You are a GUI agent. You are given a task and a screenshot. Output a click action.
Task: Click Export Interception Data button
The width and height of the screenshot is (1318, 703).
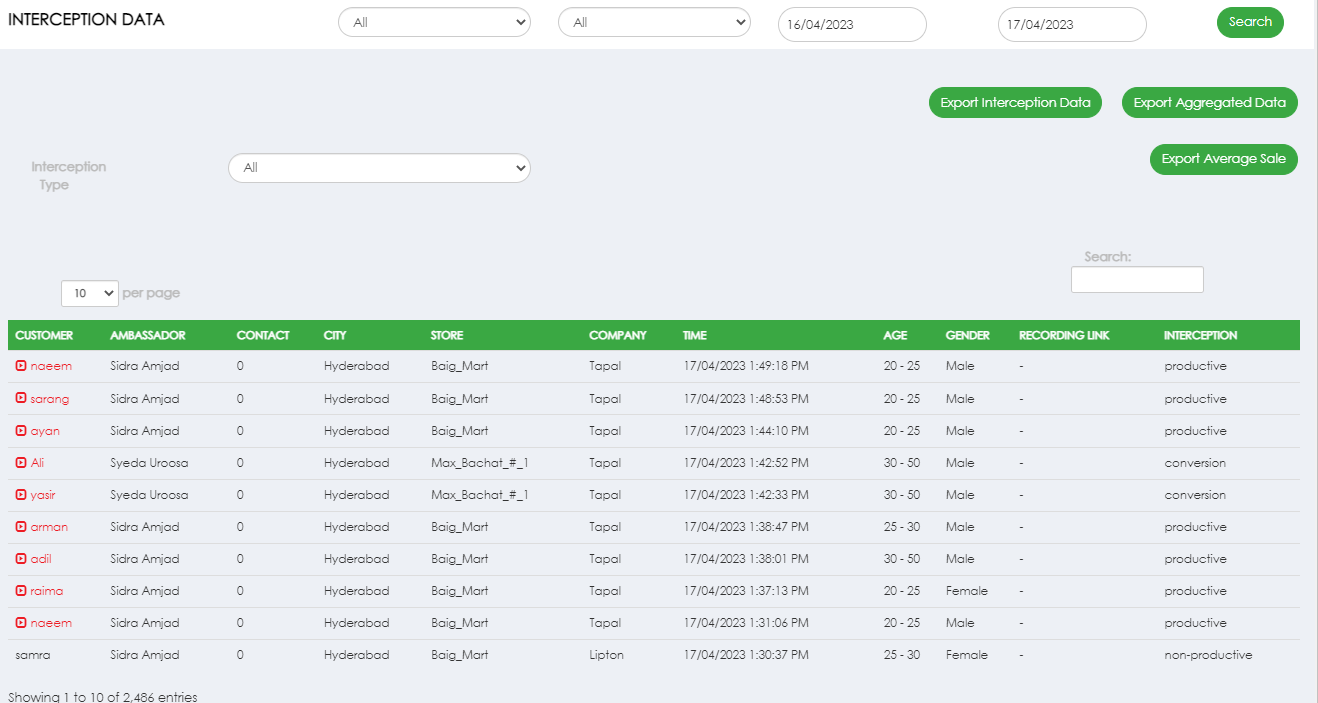click(x=1015, y=103)
